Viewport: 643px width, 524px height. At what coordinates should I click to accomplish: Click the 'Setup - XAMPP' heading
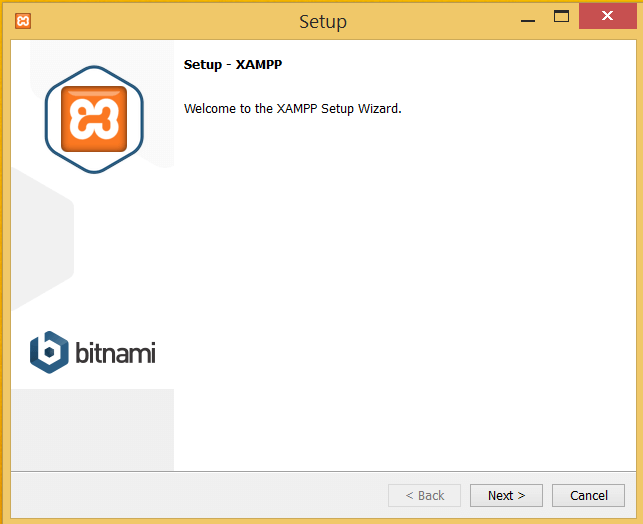point(233,65)
